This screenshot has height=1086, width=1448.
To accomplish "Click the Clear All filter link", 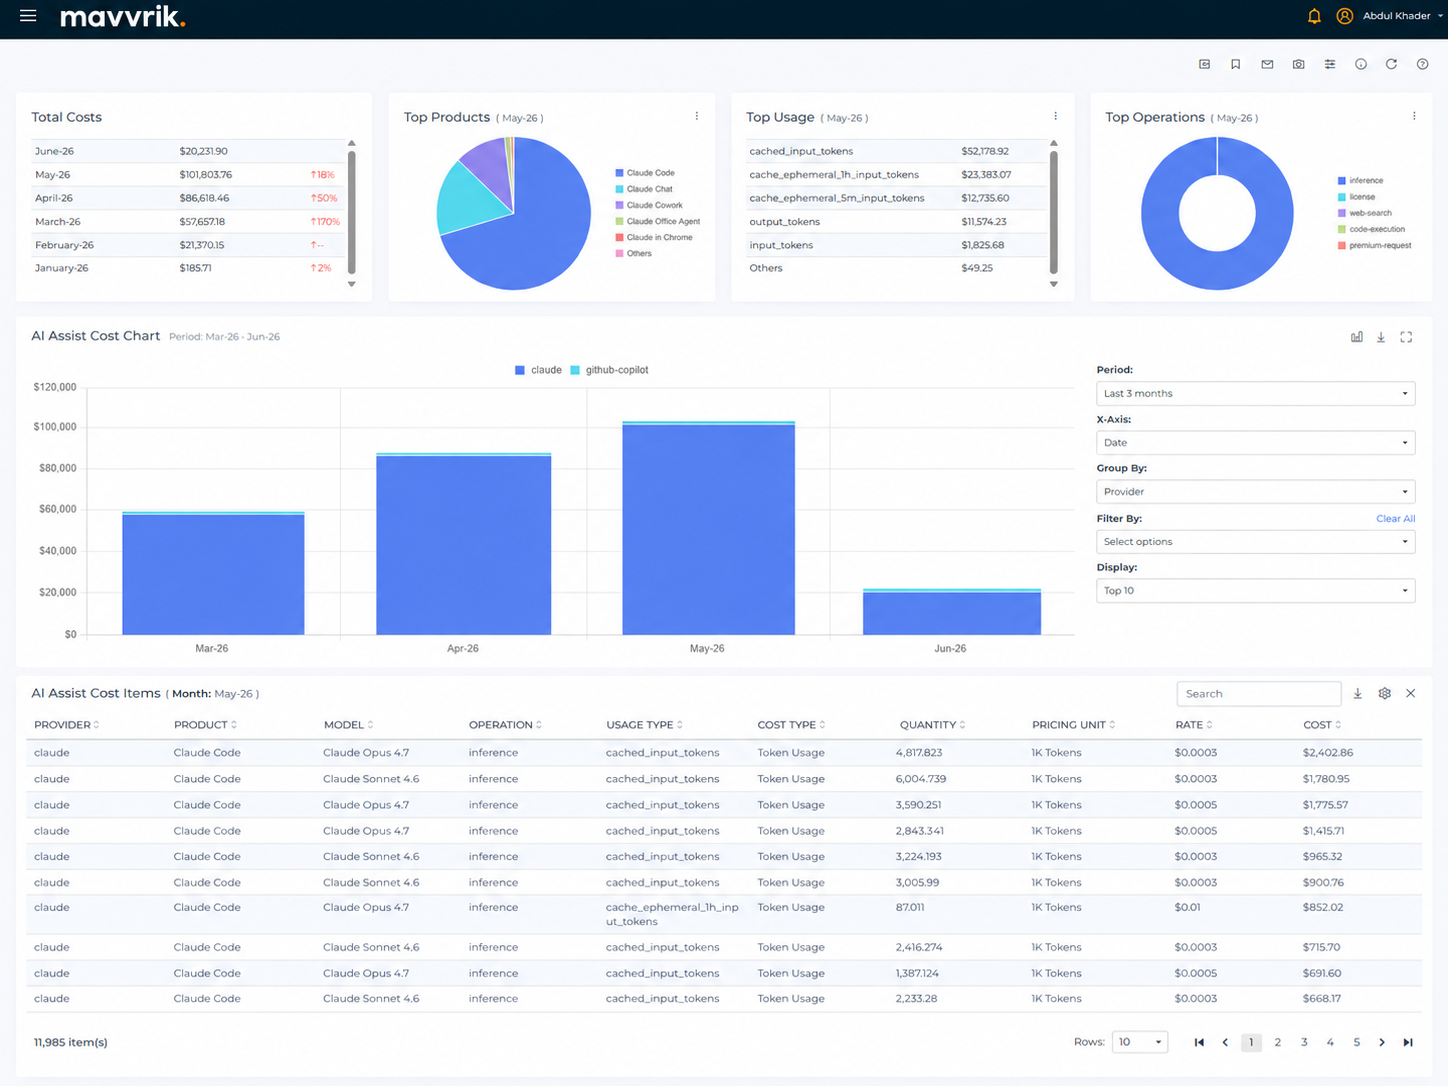I will 1395,519.
